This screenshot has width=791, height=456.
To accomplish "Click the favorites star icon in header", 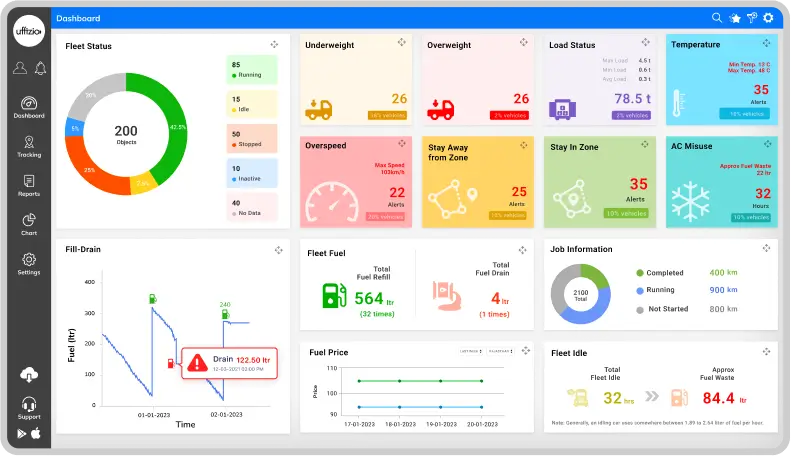I will click(734, 18).
